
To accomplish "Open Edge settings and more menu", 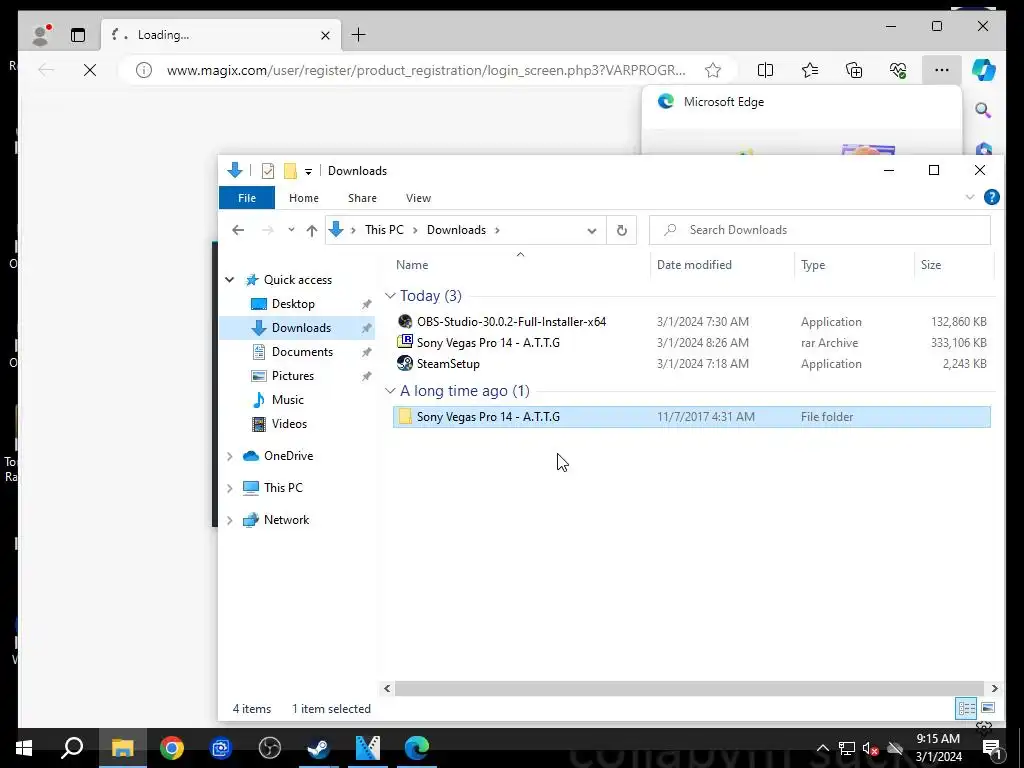I will (x=942, y=70).
